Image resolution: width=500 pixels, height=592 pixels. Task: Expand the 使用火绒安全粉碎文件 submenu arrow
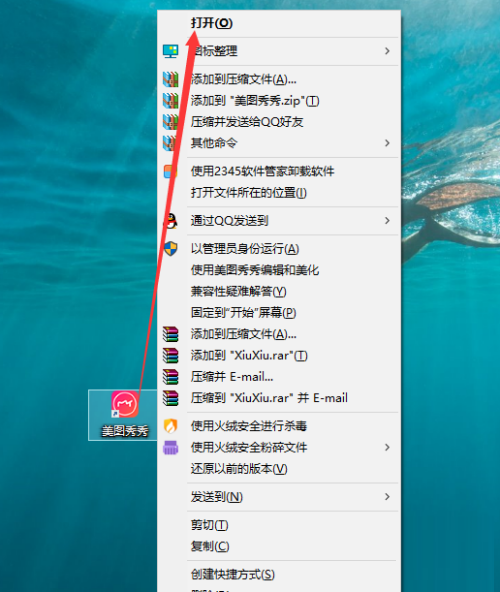[387, 447]
